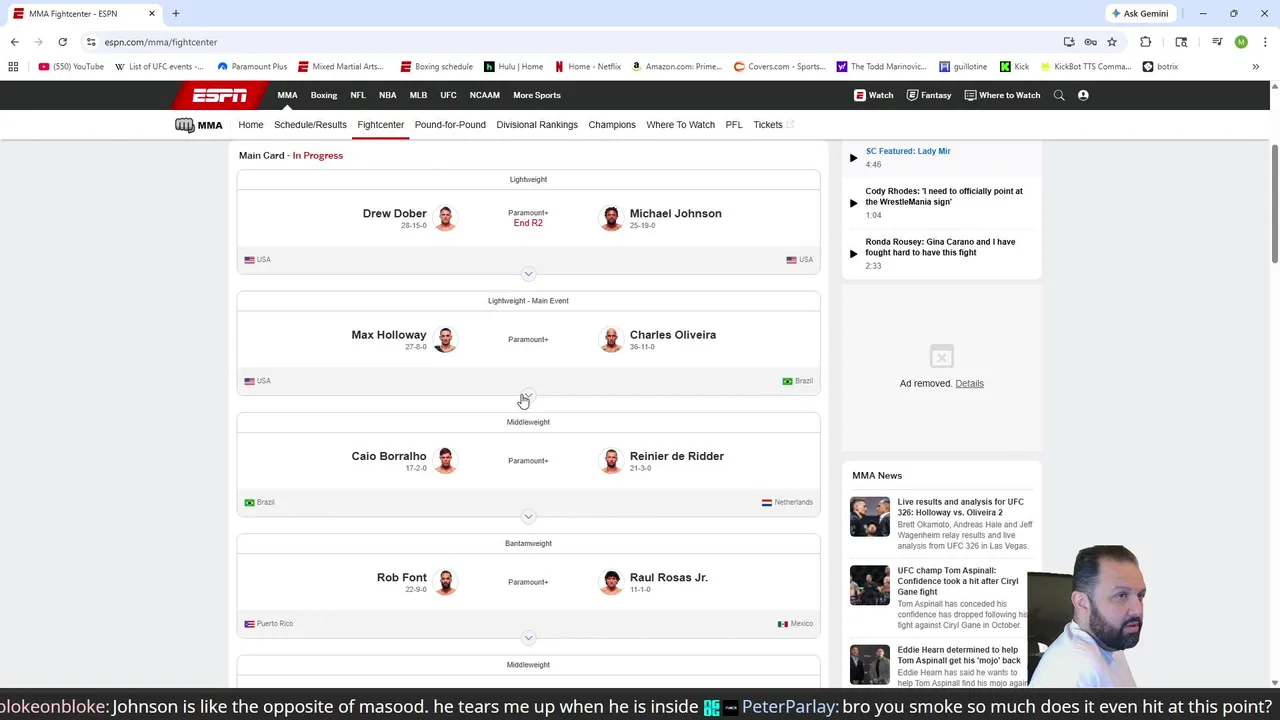1280x720 pixels.
Task: Open NFL in ESPN top nav
Action: [357, 95]
